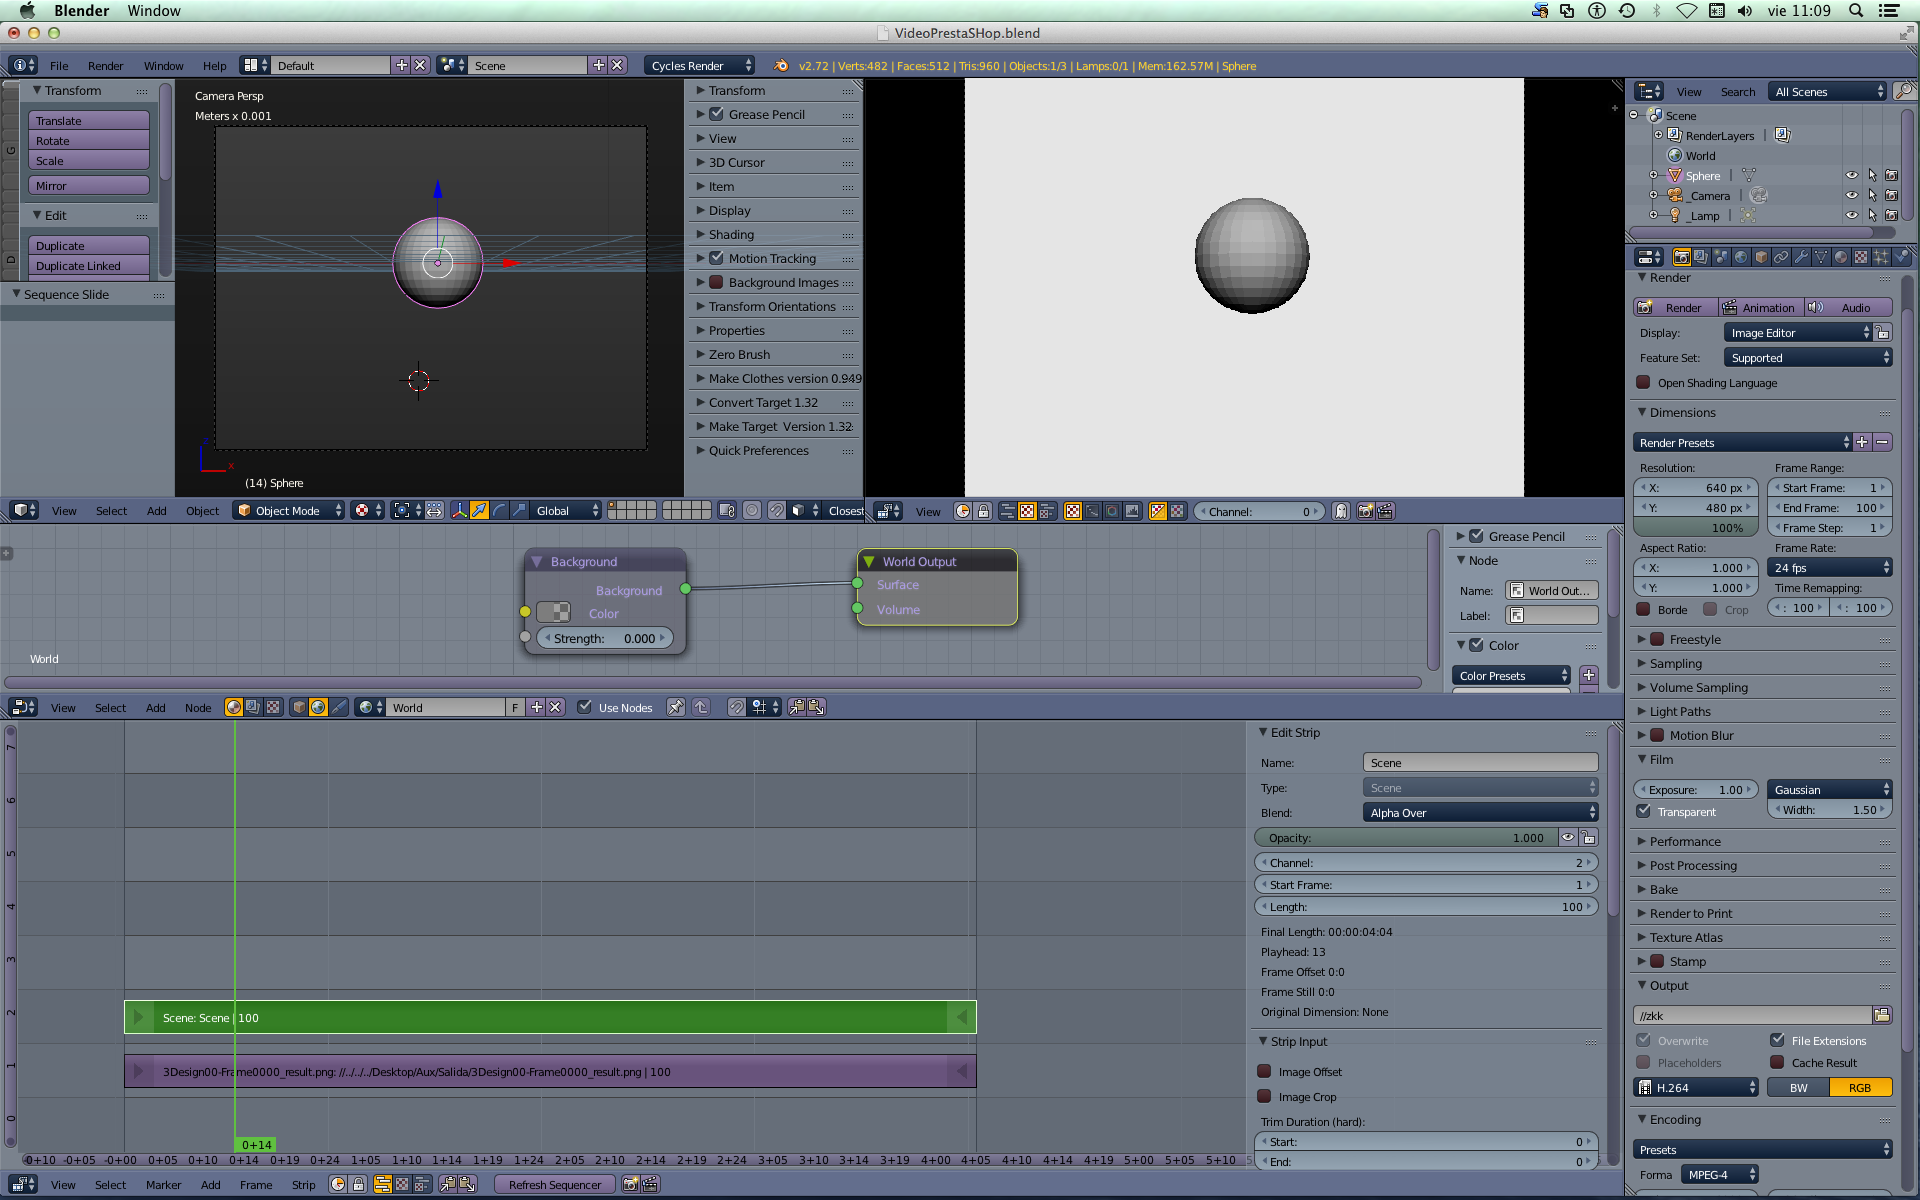Viewport: 1920px width, 1200px height.
Task: Open the Cycles Render engine dropdown
Action: (x=700, y=66)
